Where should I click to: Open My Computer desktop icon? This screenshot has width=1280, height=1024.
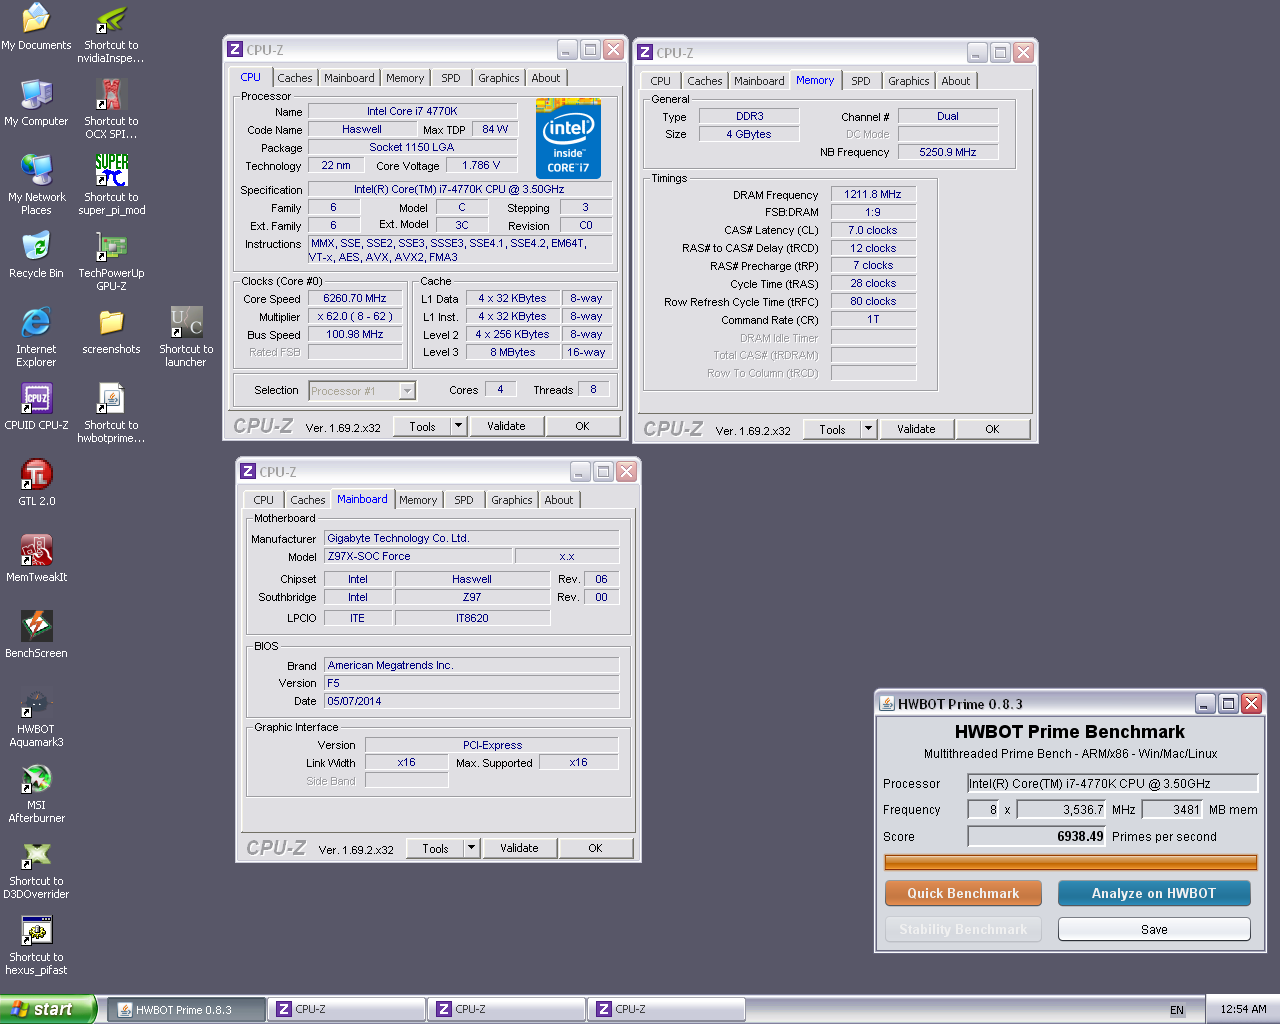tap(36, 103)
